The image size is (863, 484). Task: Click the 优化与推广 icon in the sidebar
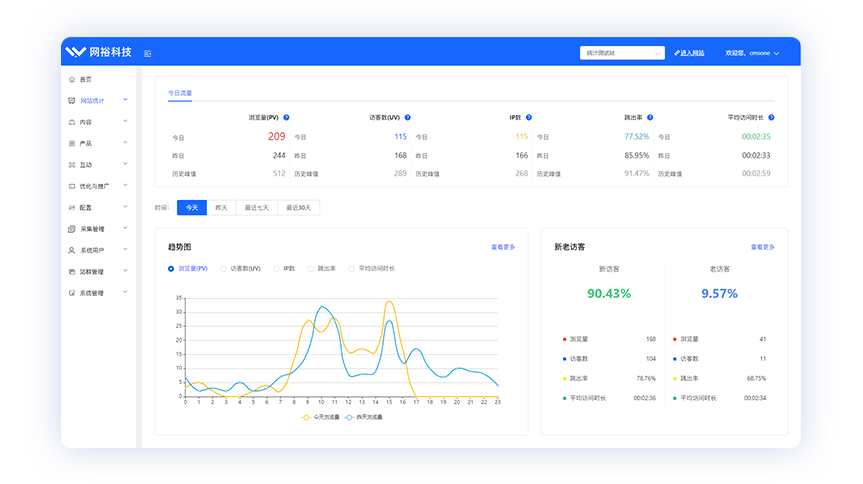click(72, 186)
